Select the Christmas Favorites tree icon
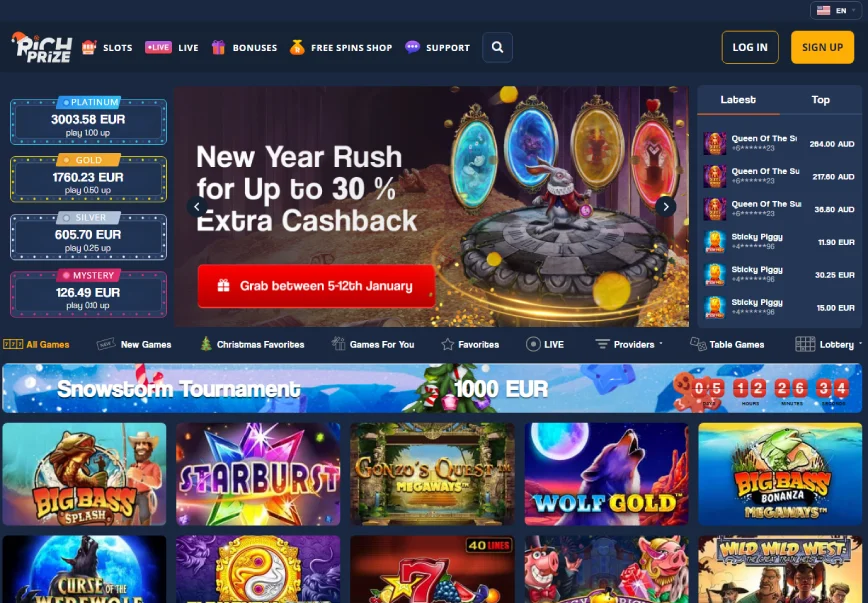This screenshot has height=603, width=868. coord(206,344)
